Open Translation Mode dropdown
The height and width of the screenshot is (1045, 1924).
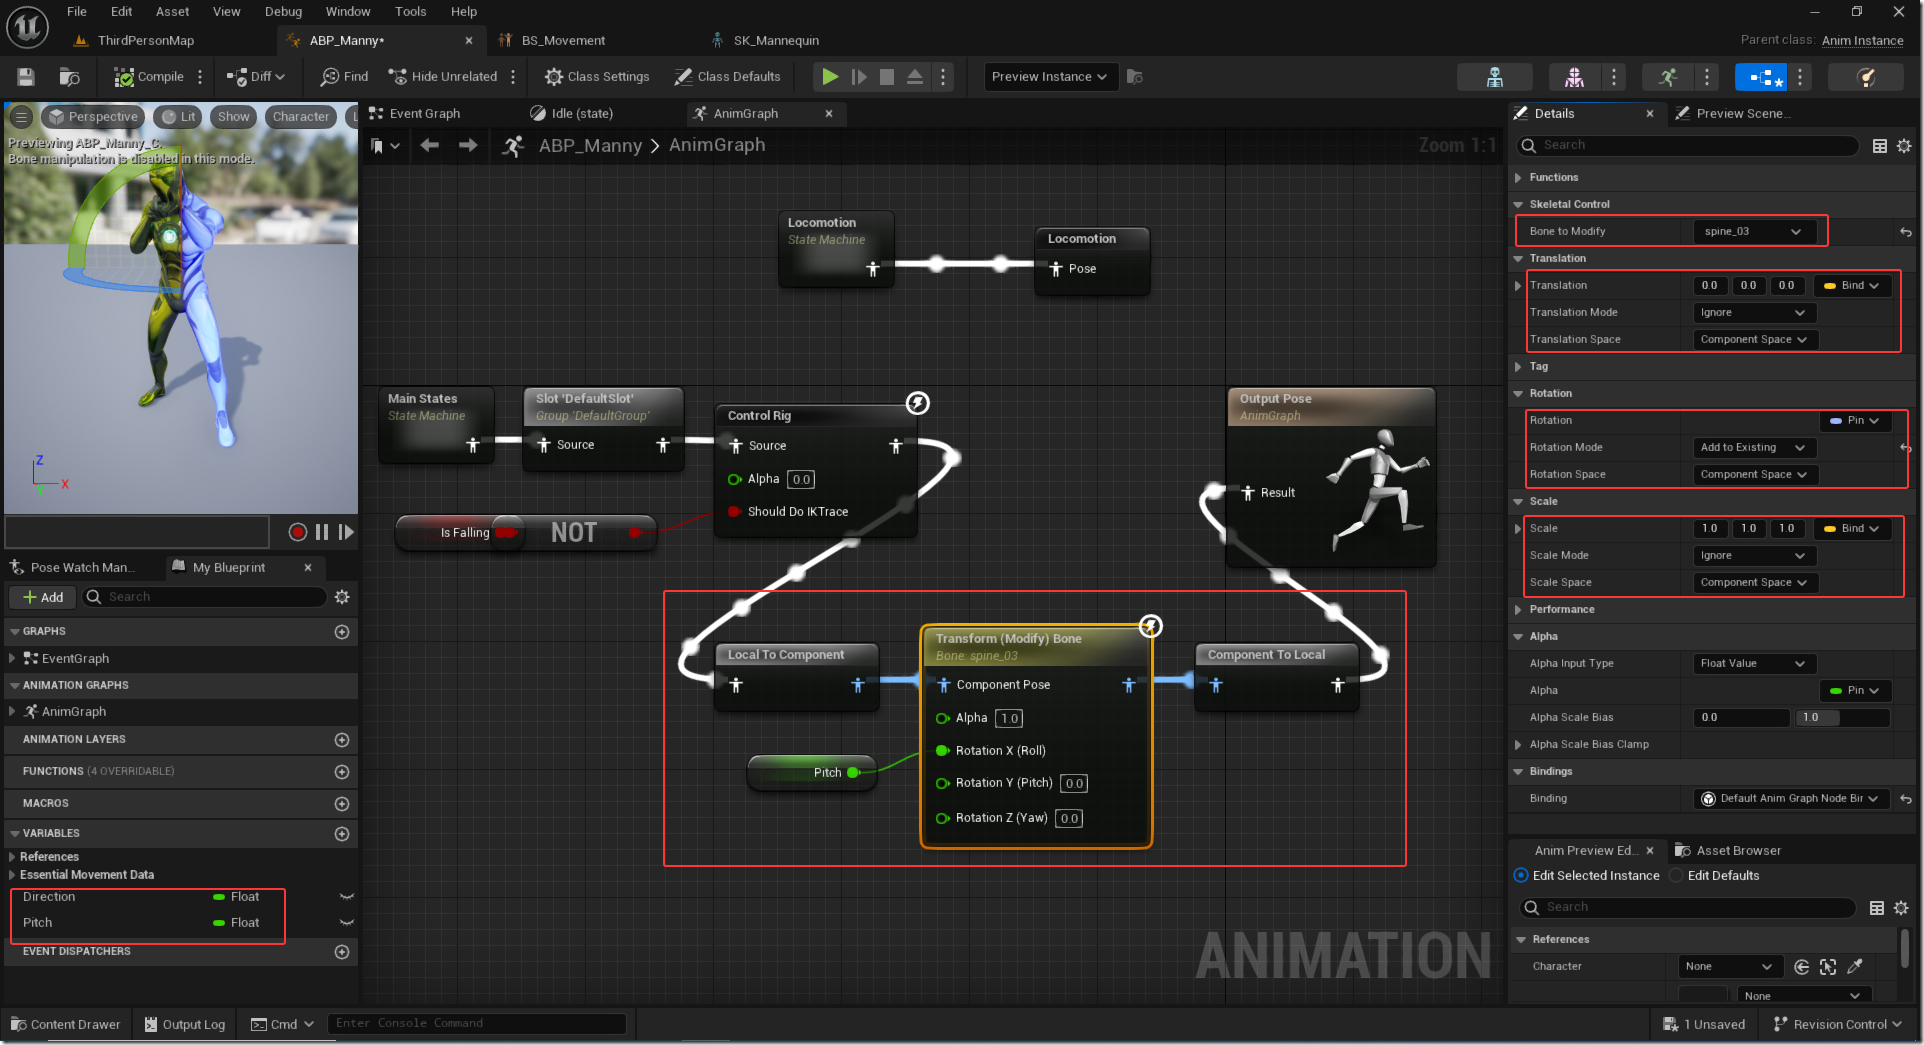1755,313
